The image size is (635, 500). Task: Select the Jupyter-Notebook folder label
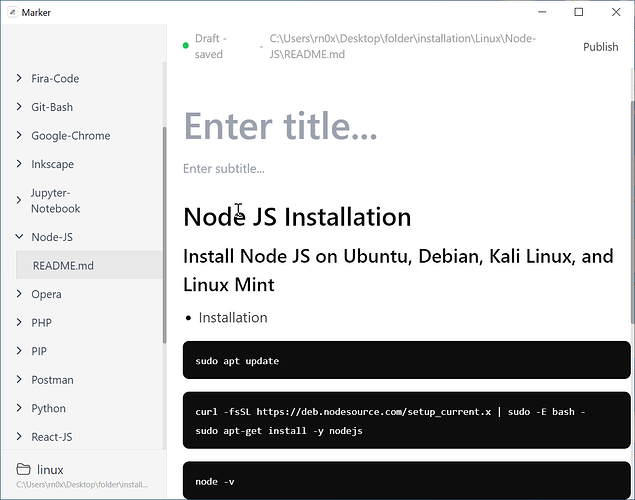[55, 201]
